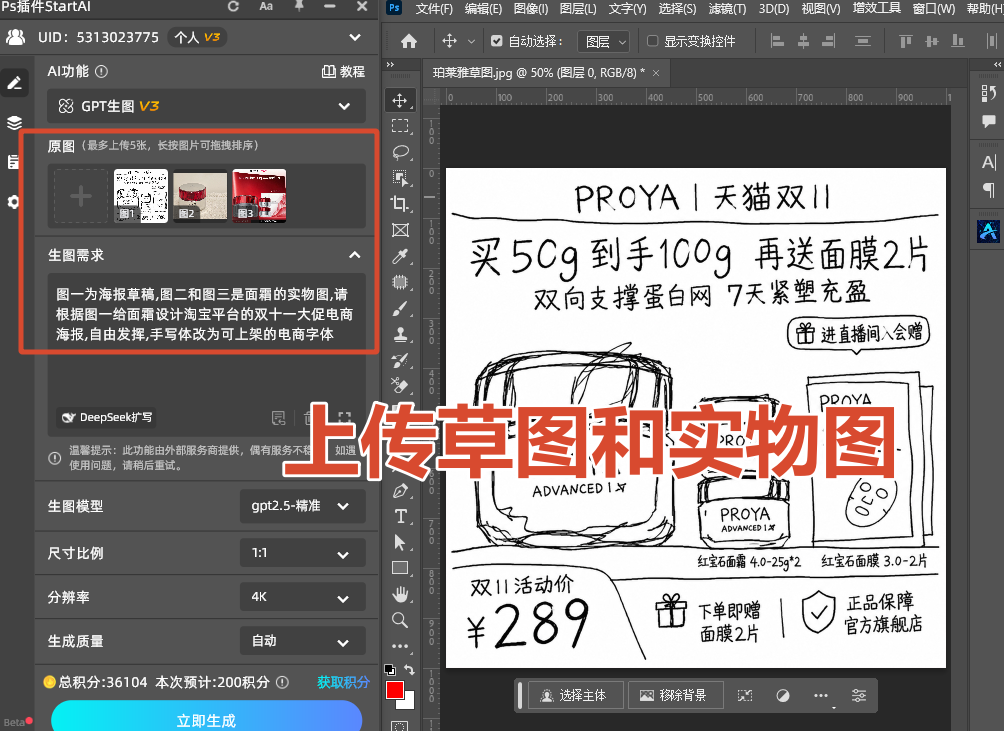Open the 分辨率 4K dropdown
This screenshot has width=1004, height=731.
pos(302,597)
